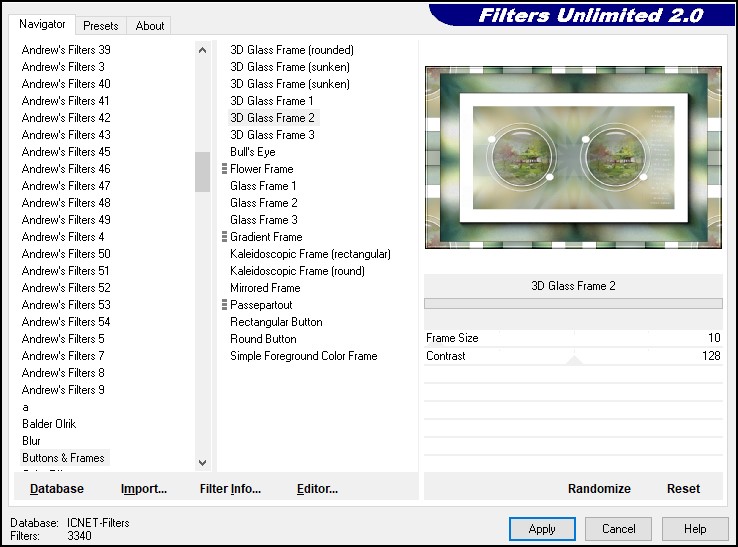Choose Simple Foreground Color Frame filter
This screenshot has width=738, height=547.
pyautogui.click(x=304, y=356)
